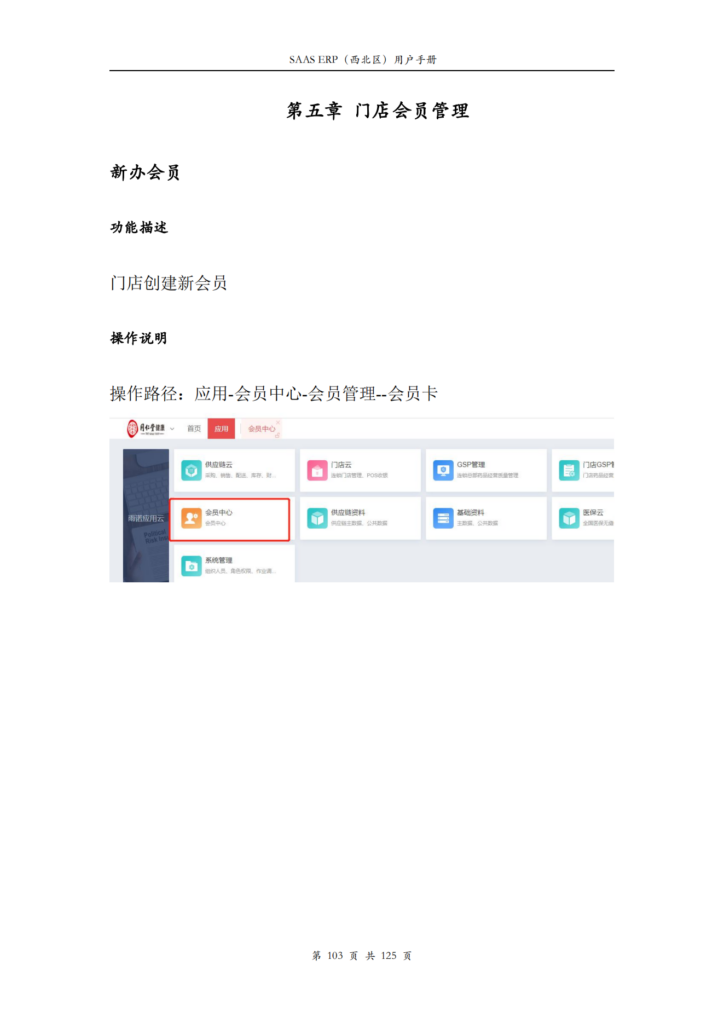The width and height of the screenshot is (724, 1024).
Task: Open the 供应链资料 cube icon
Action: pos(317,518)
